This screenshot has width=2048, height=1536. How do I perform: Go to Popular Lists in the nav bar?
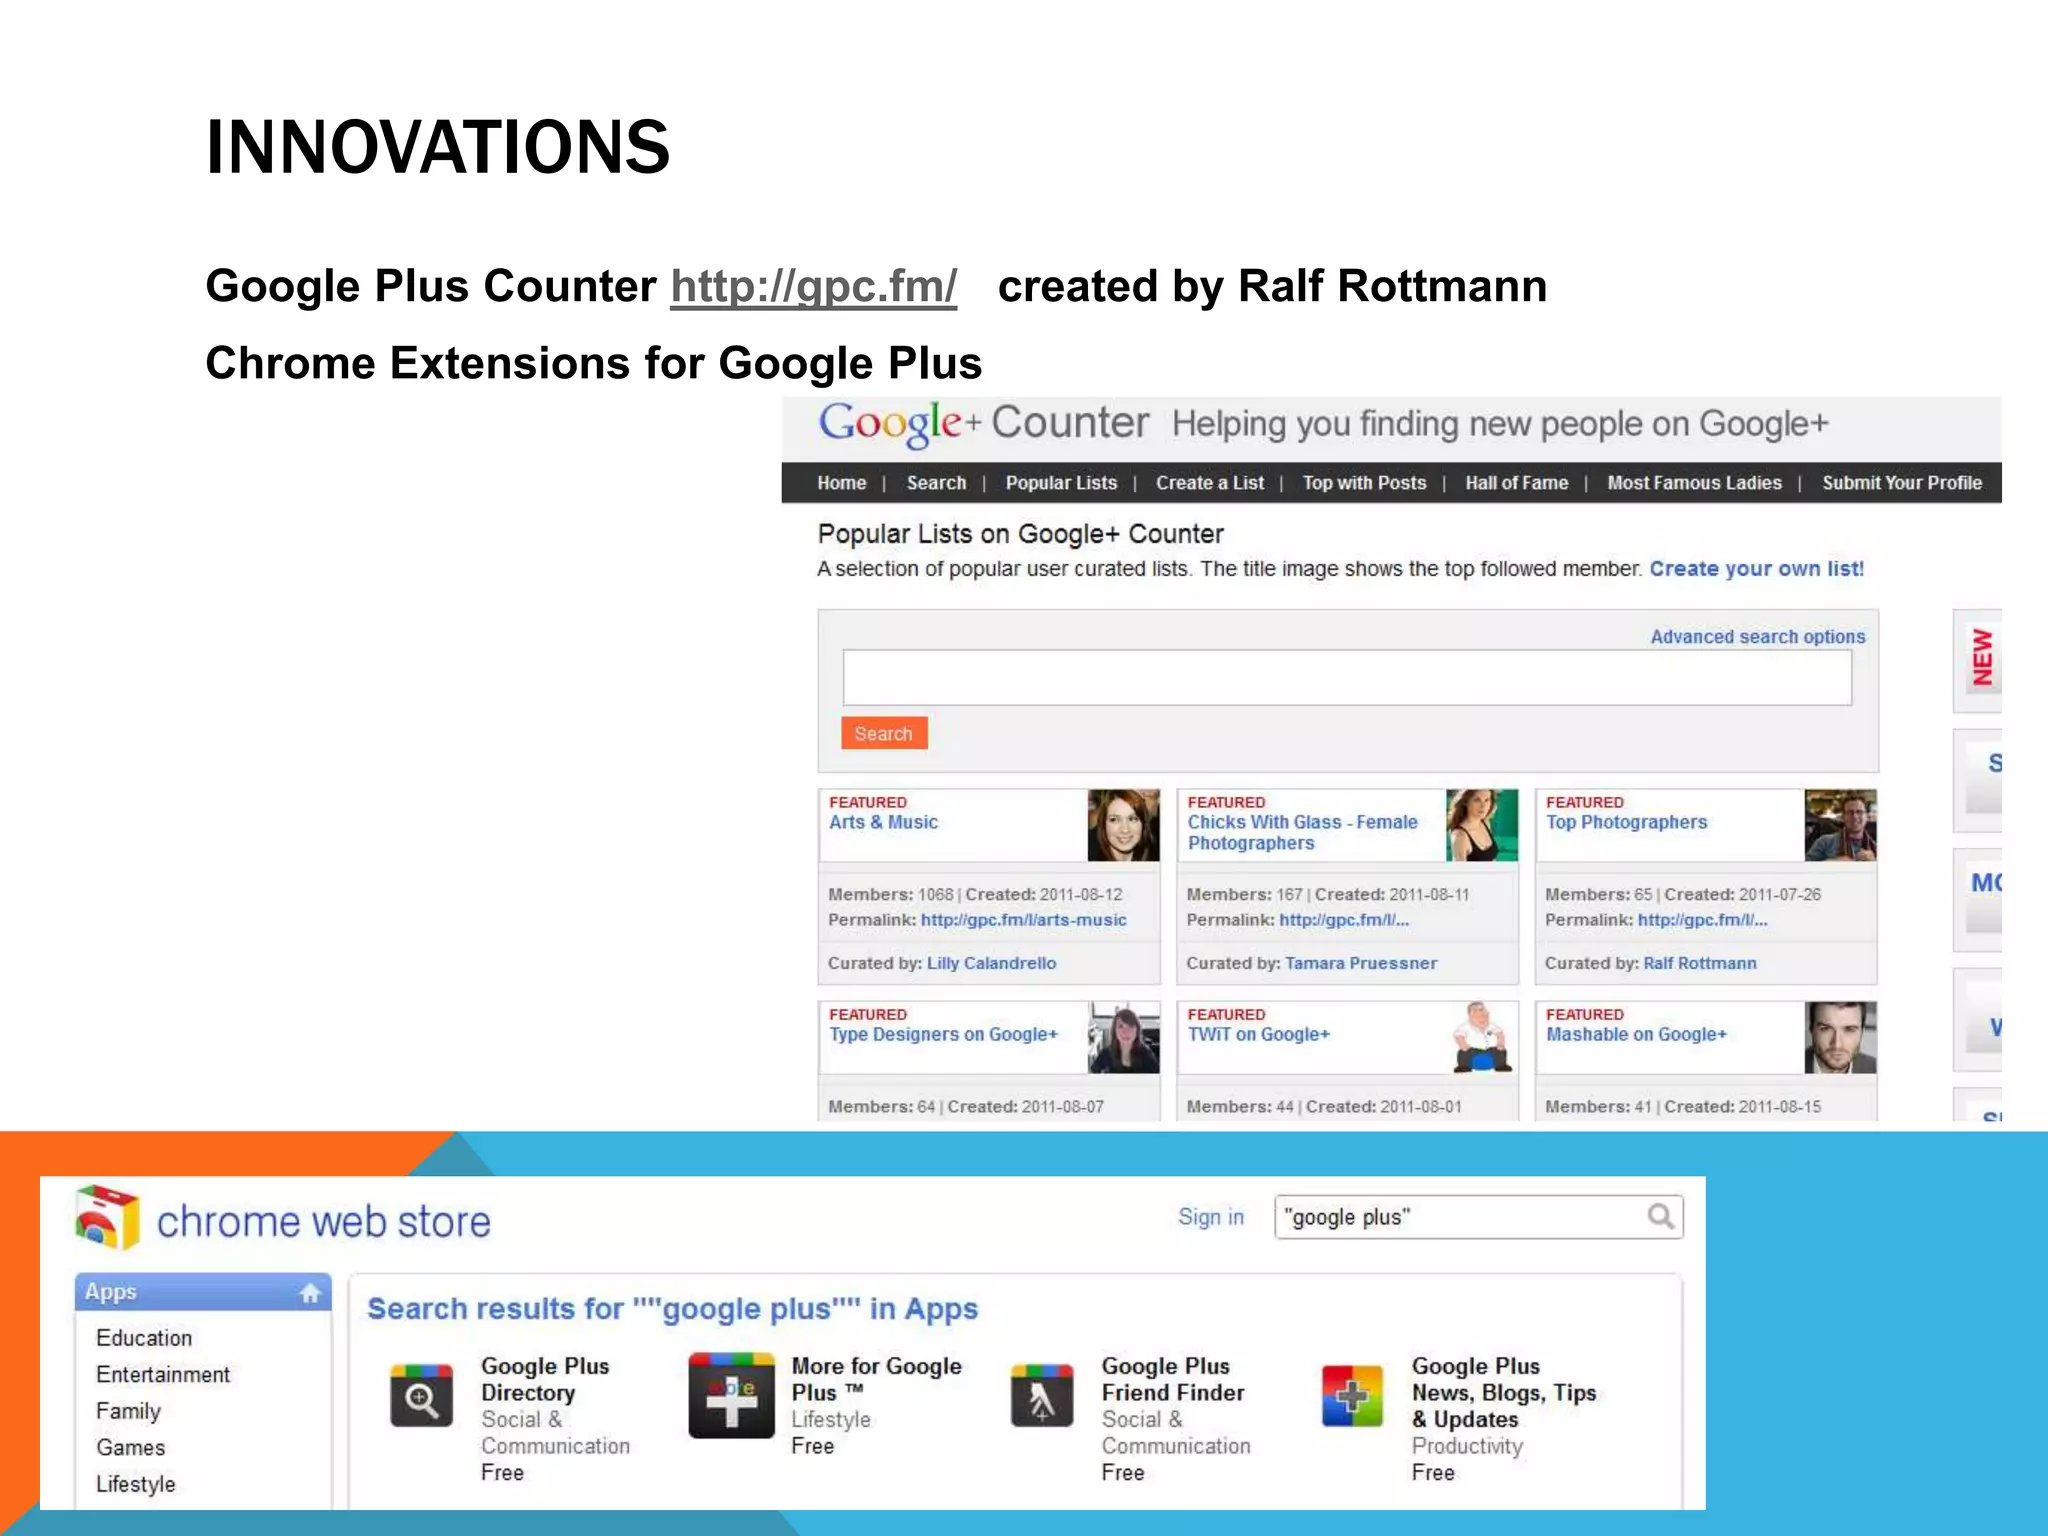(x=1061, y=483)
